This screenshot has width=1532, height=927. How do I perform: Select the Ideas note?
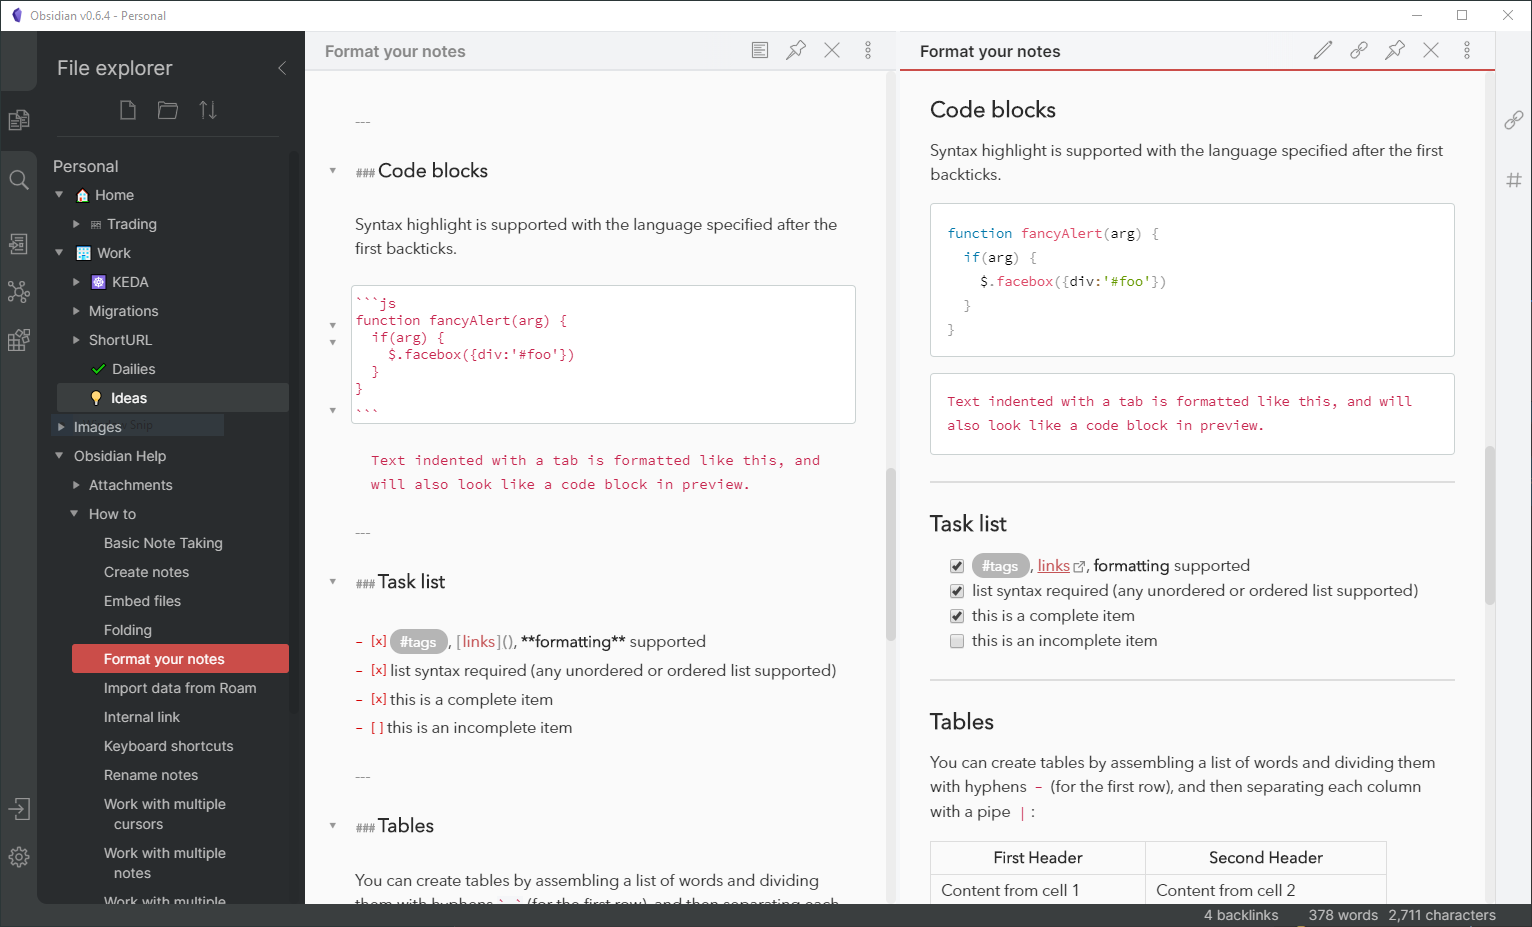pyautogui.click(x=172, y=398)
